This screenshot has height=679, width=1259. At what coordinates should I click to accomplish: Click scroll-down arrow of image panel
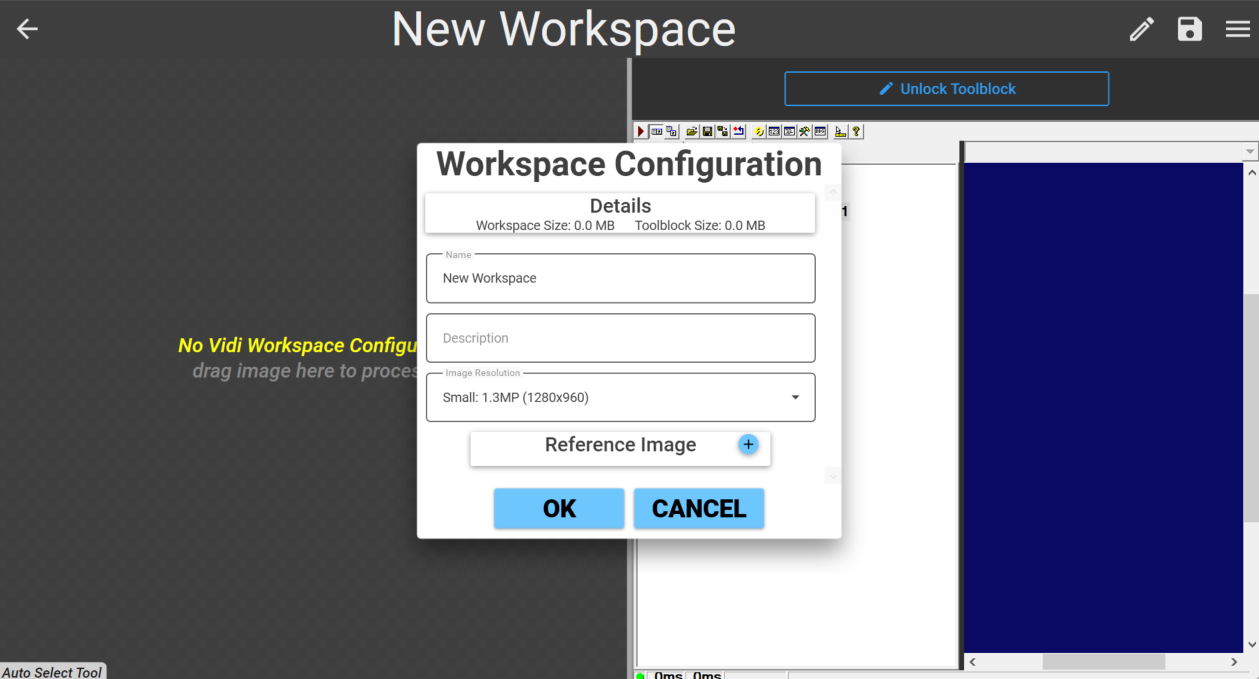pos(1251,645)
